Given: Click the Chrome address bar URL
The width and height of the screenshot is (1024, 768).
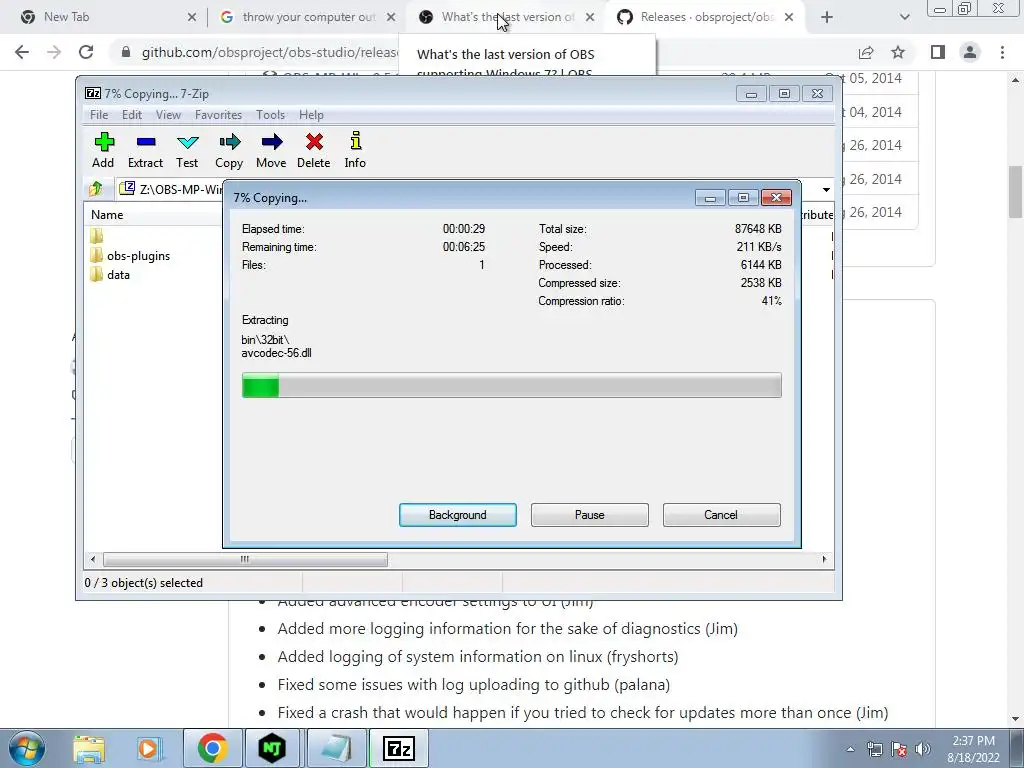Looking at the screenshot, I should click(269, 52).
